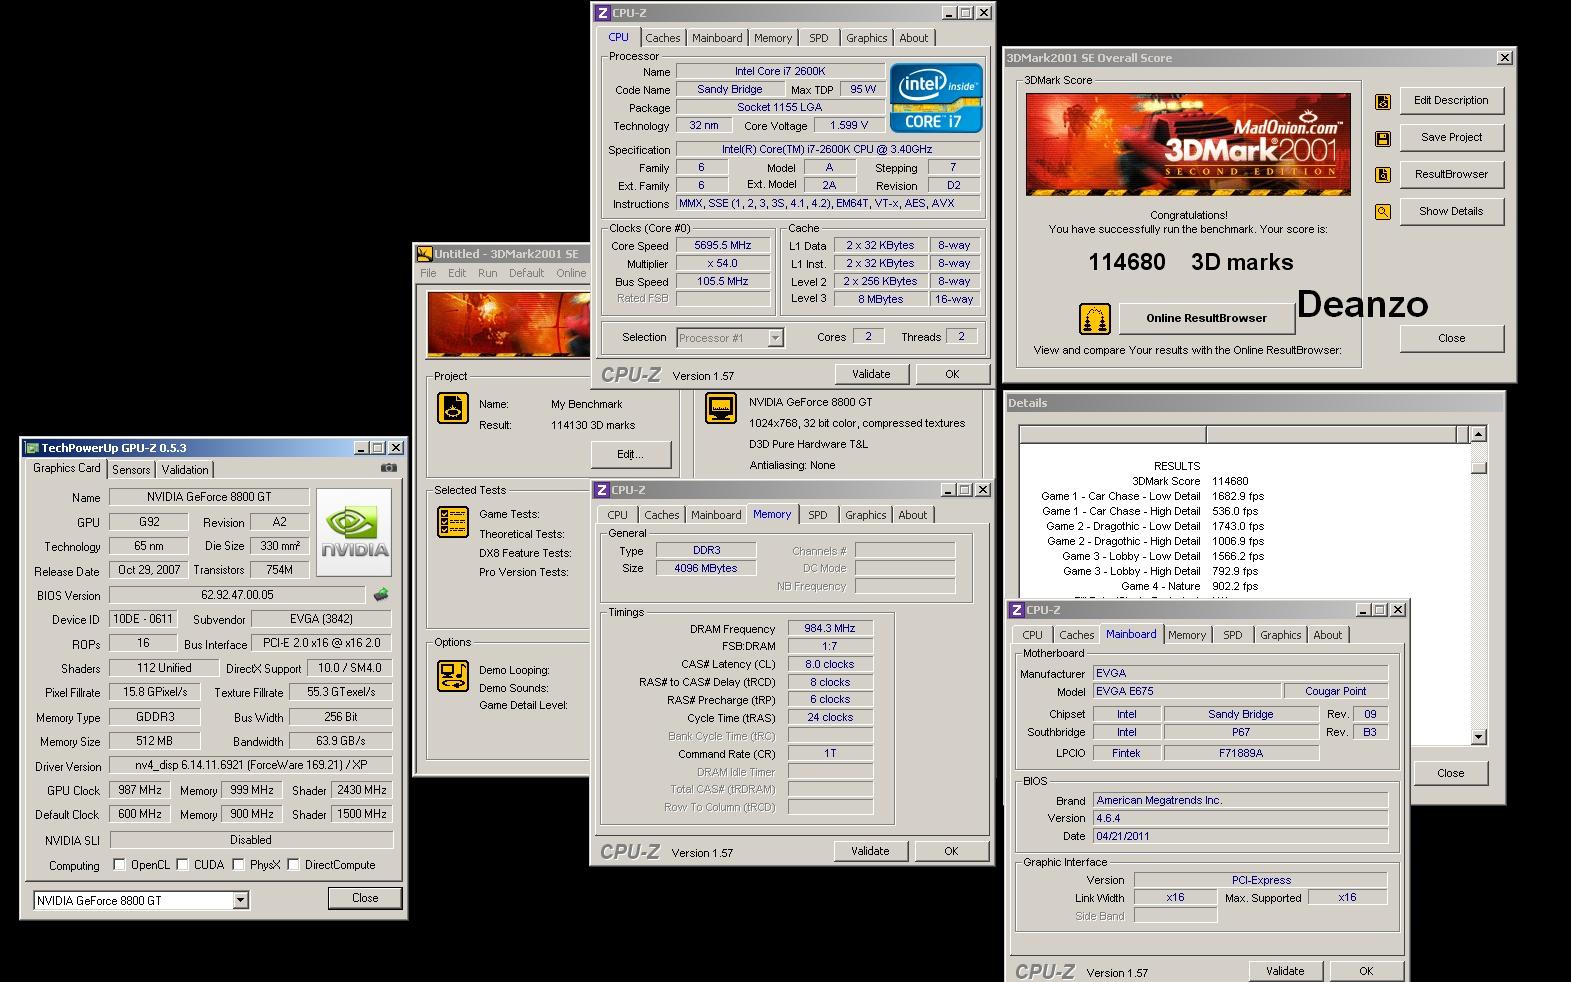1571x982 pixels.
Task: Open the Caches tab in top CPU-Z window
Action: tap(663, 38)
